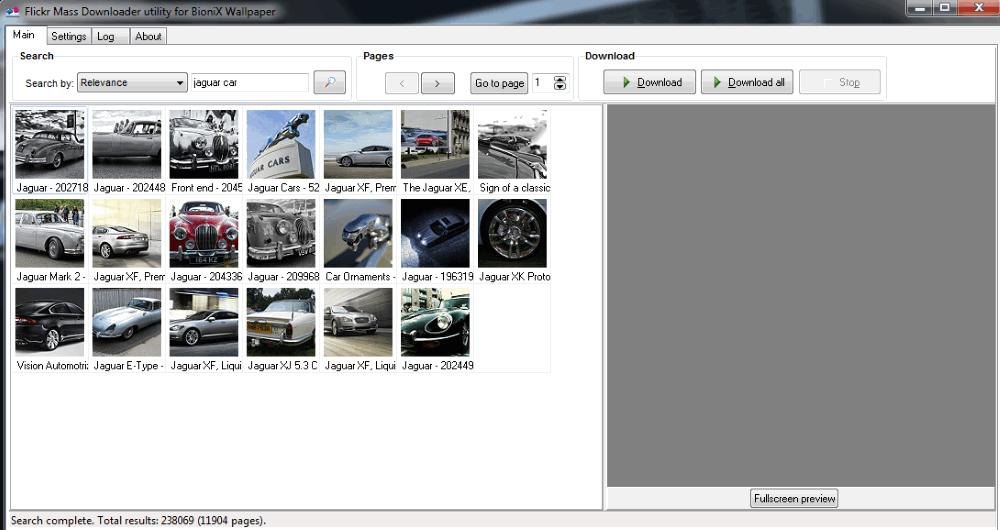Screen dimensions: 1000x530
Task: Click the 'jaguar car' search text field
Action: click(x=249, y=82)
